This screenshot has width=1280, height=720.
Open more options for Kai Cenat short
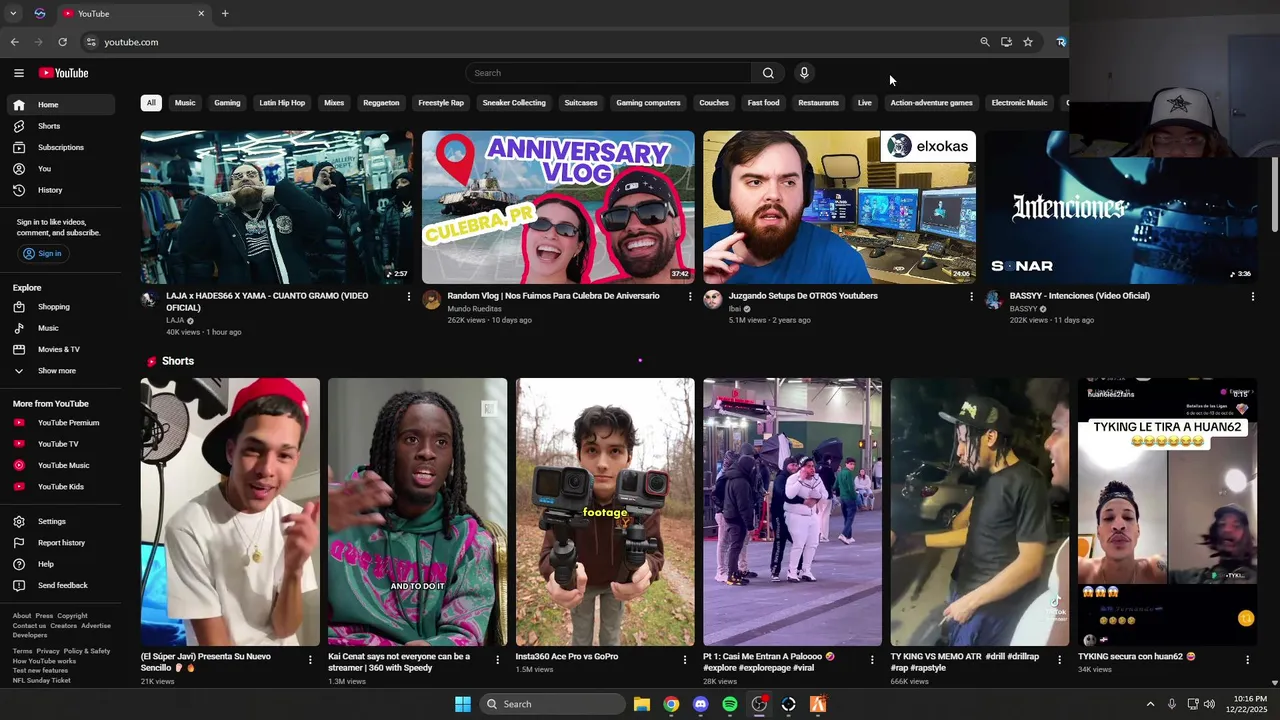pos(497,660)
